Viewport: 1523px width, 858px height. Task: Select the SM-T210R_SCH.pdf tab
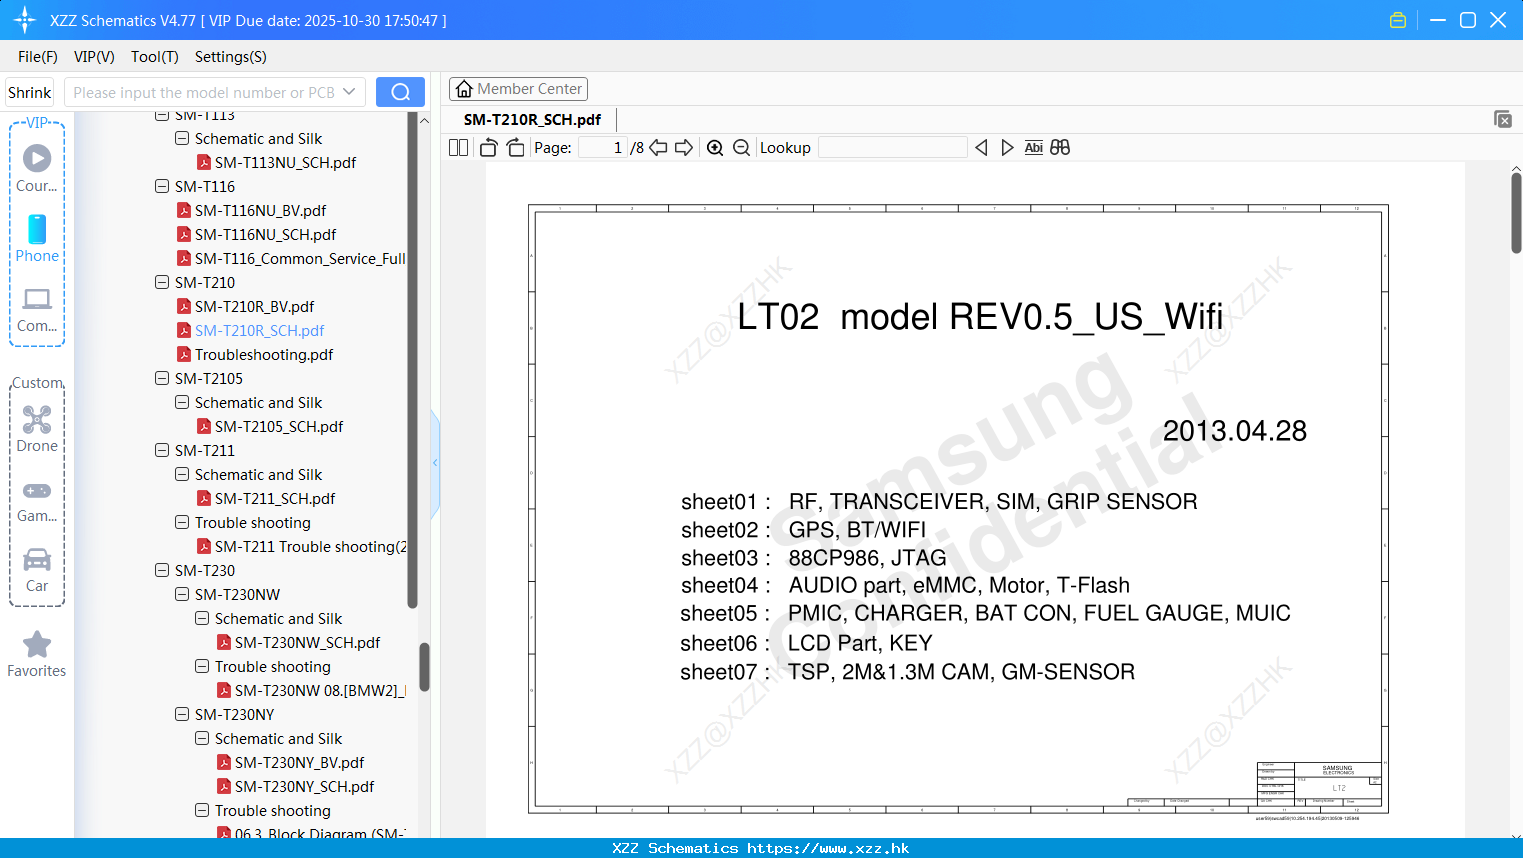[x=532, y=120]
